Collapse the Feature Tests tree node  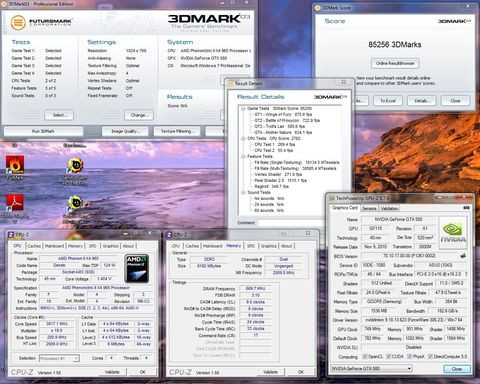[x=243, y=156]
